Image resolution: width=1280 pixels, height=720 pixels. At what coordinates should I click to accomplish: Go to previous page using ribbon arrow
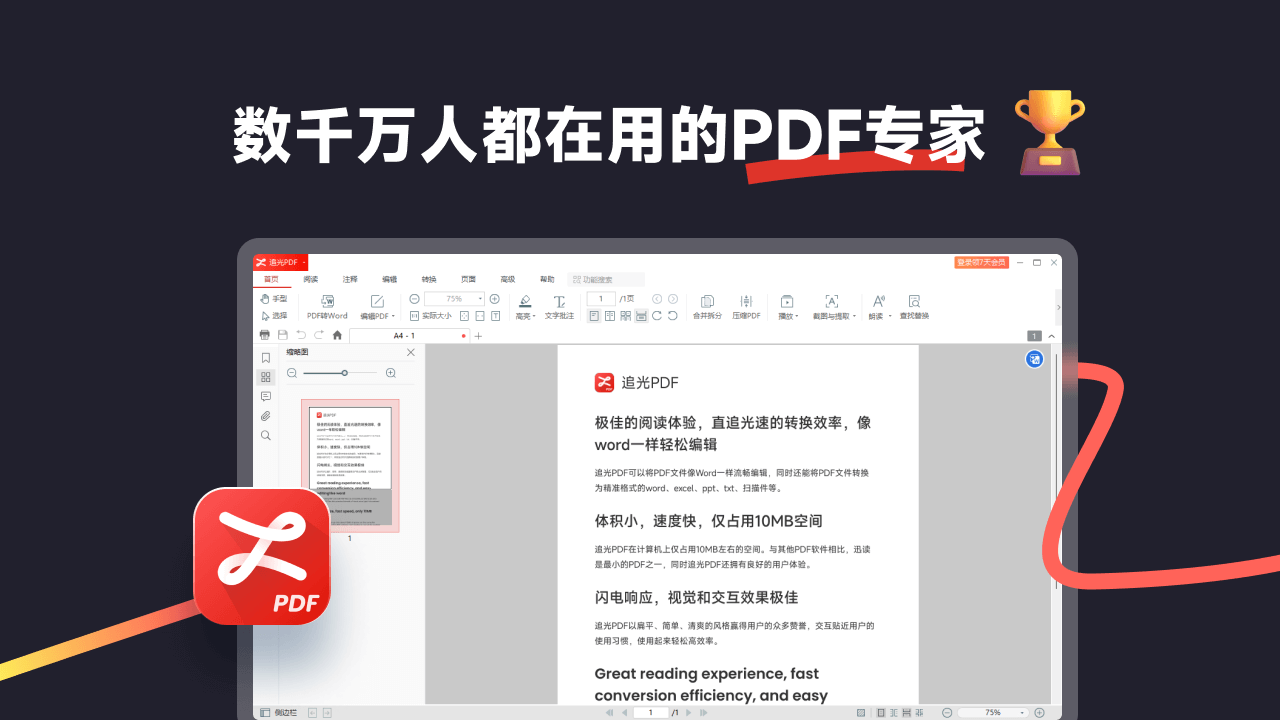coord(657,299)
